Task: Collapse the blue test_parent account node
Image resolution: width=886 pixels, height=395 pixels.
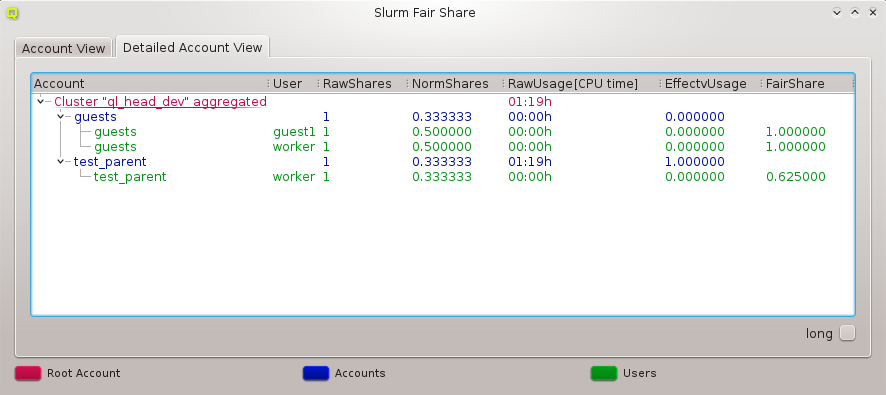Action: (60, 162)
